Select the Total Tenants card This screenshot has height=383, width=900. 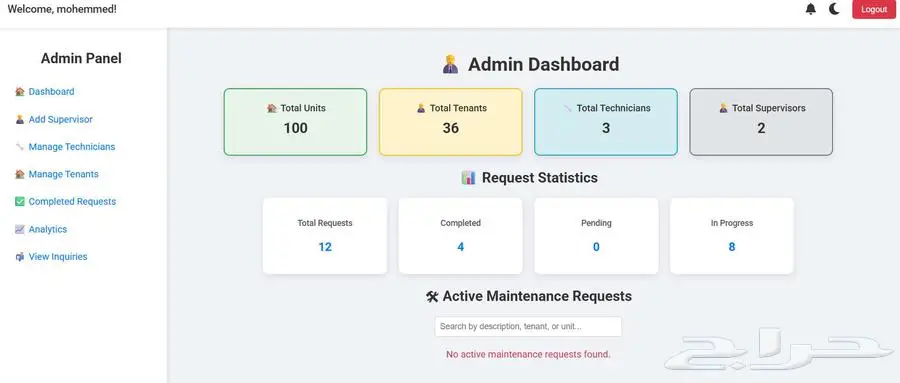point(451,122)
